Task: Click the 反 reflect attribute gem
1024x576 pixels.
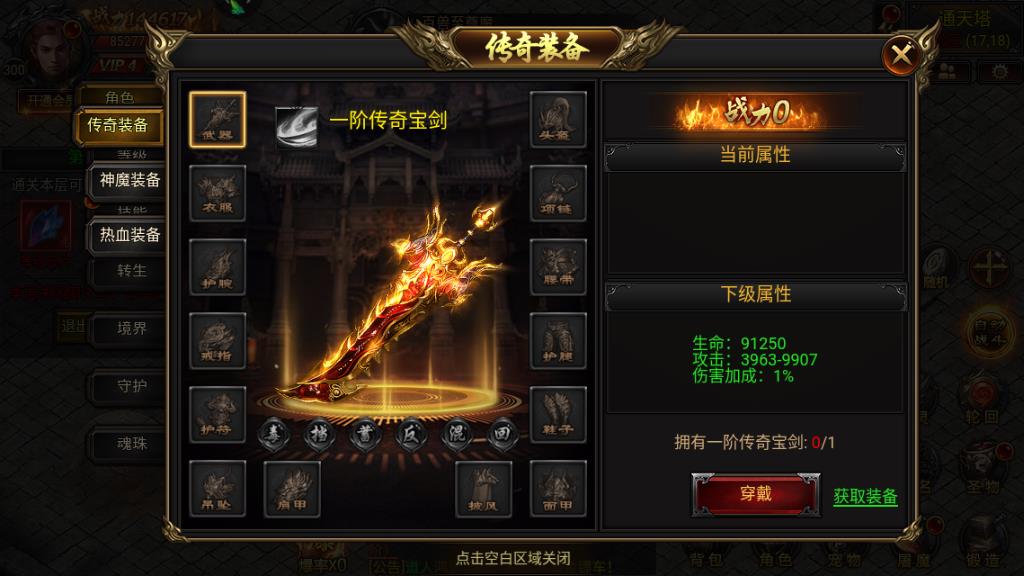Action: coord(411,434)
